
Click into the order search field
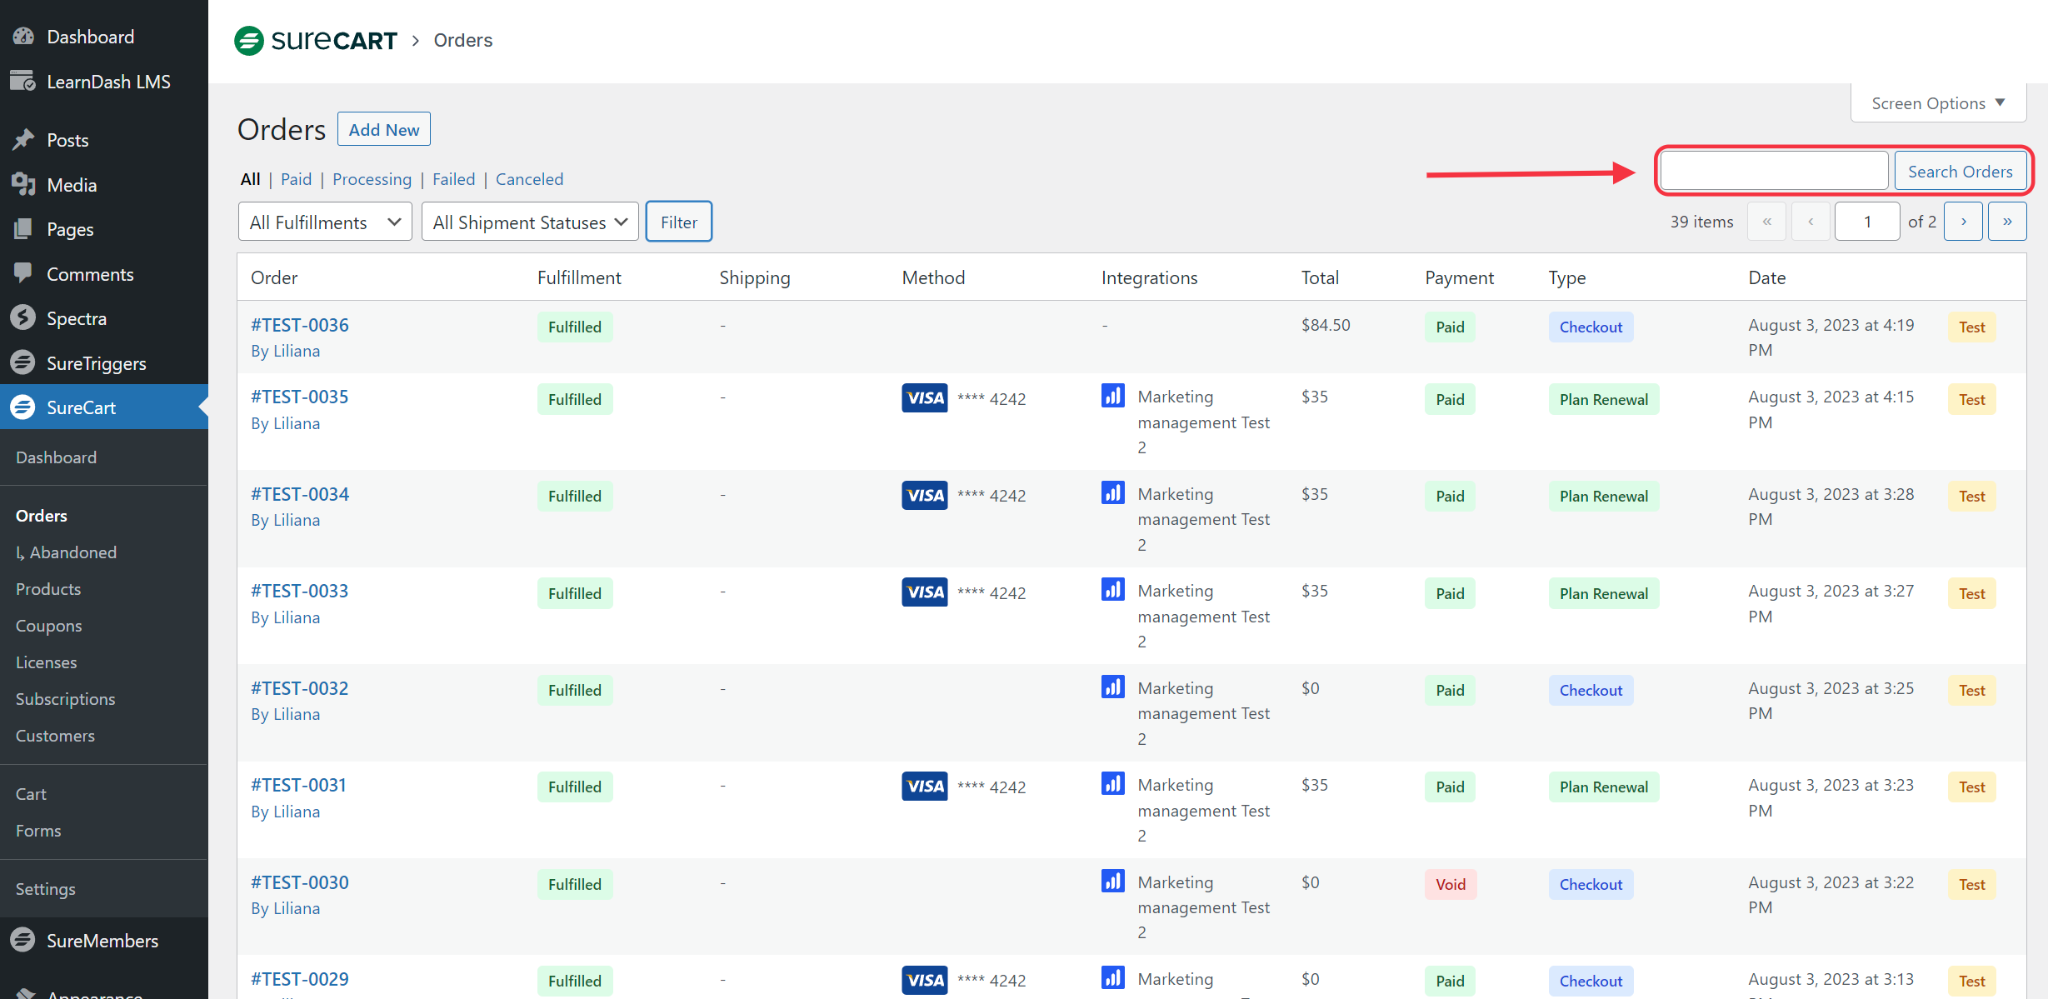coord(1773,171)
